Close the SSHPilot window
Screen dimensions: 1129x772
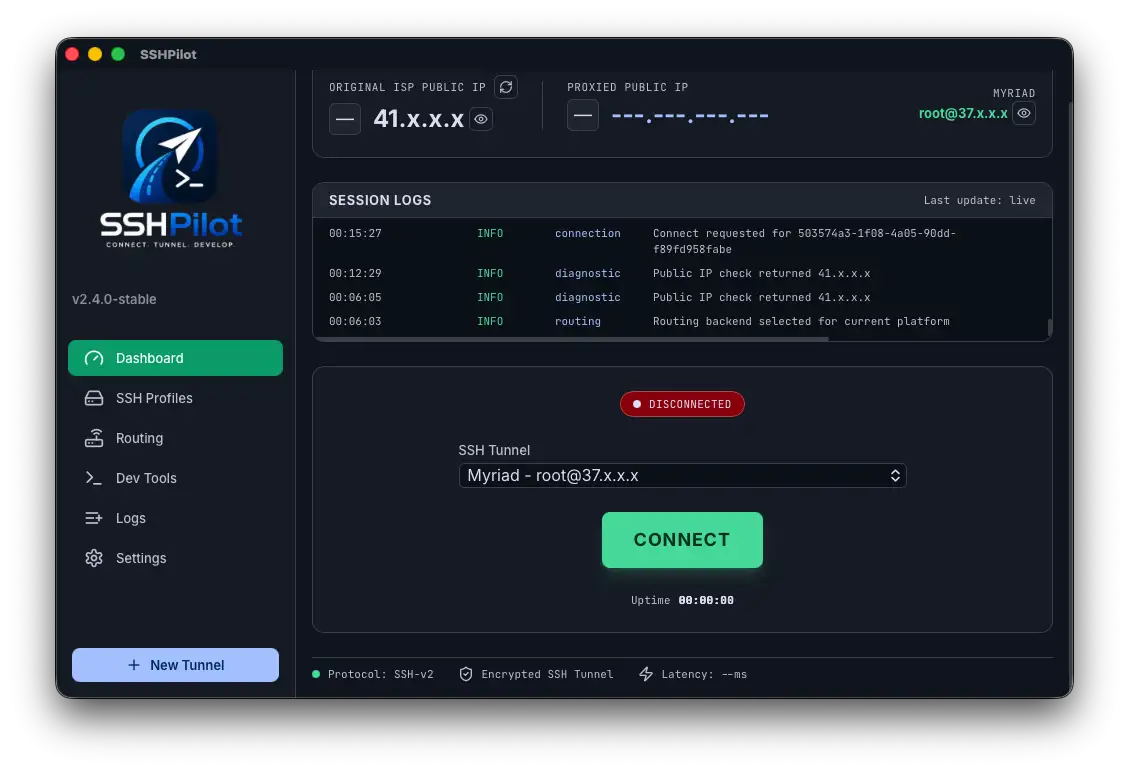pos(72,54)
